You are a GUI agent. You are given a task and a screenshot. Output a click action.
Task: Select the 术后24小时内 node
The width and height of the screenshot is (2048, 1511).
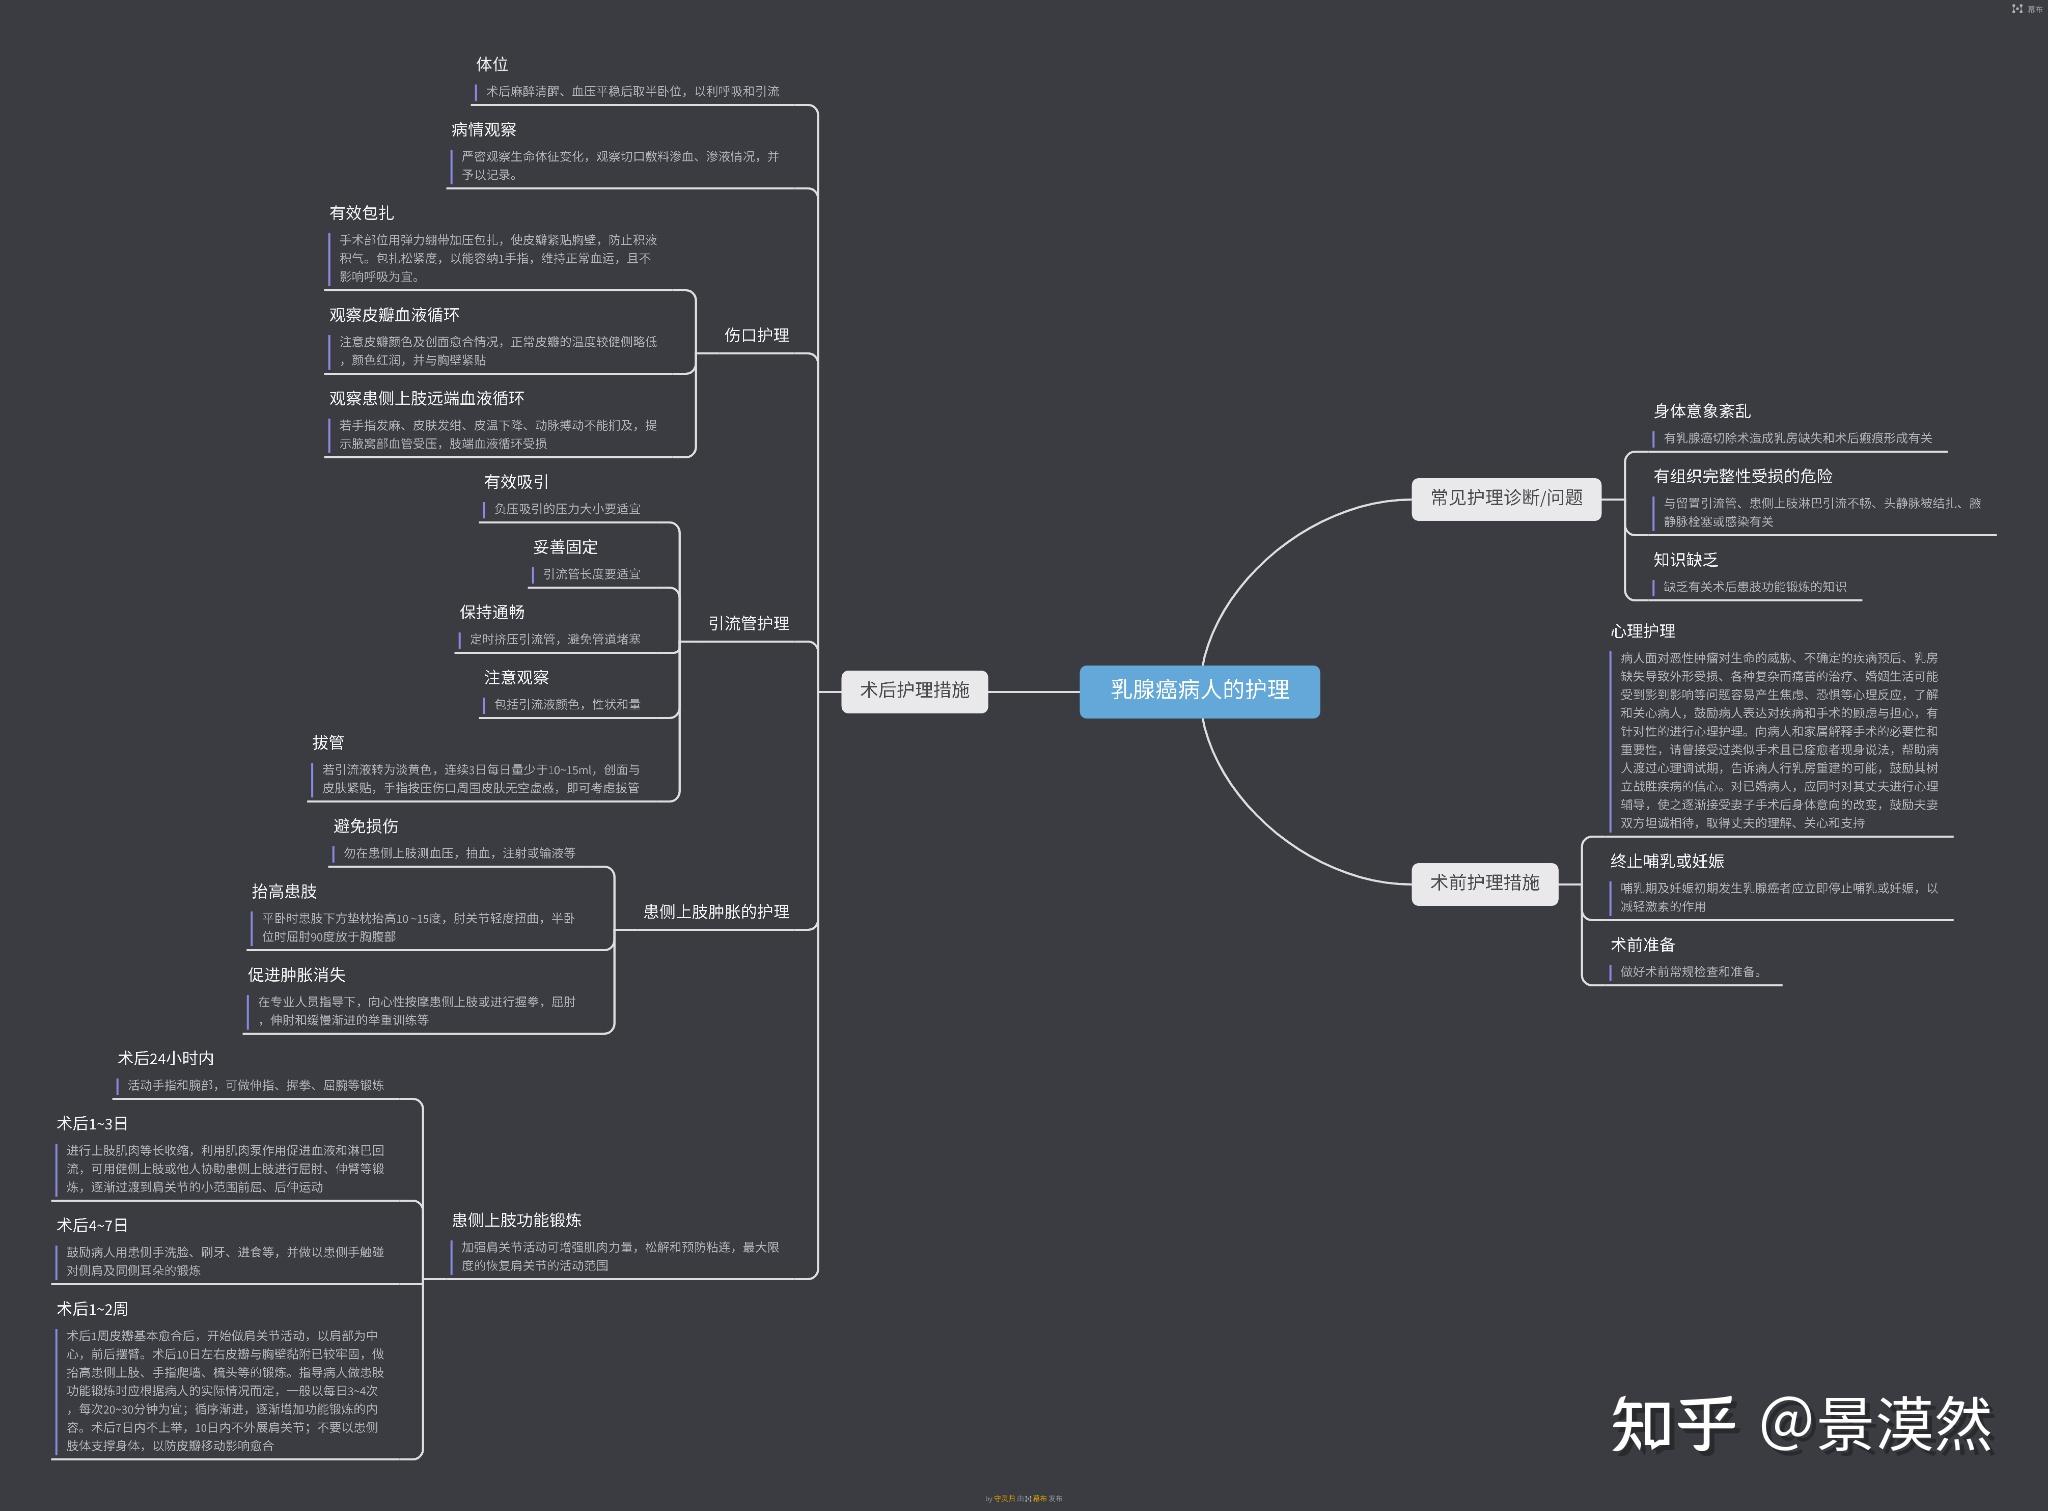point(166,1058)
